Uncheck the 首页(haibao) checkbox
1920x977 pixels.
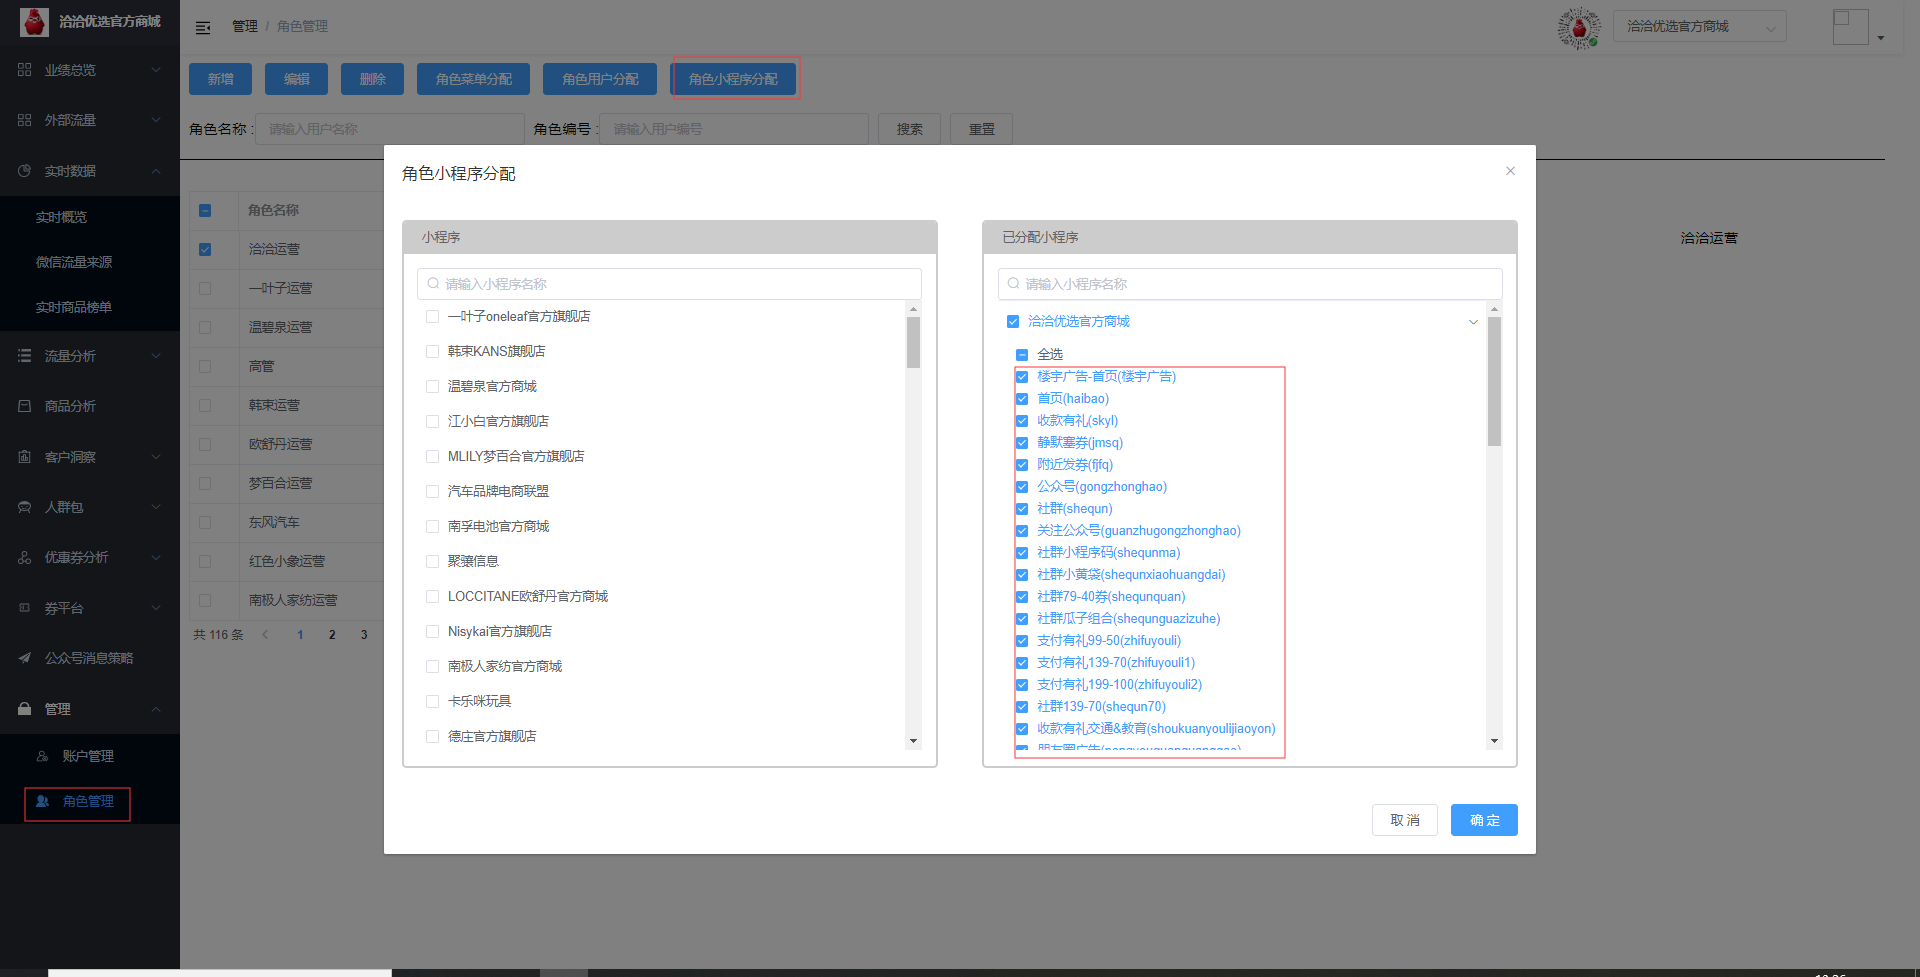(1022, 399)
